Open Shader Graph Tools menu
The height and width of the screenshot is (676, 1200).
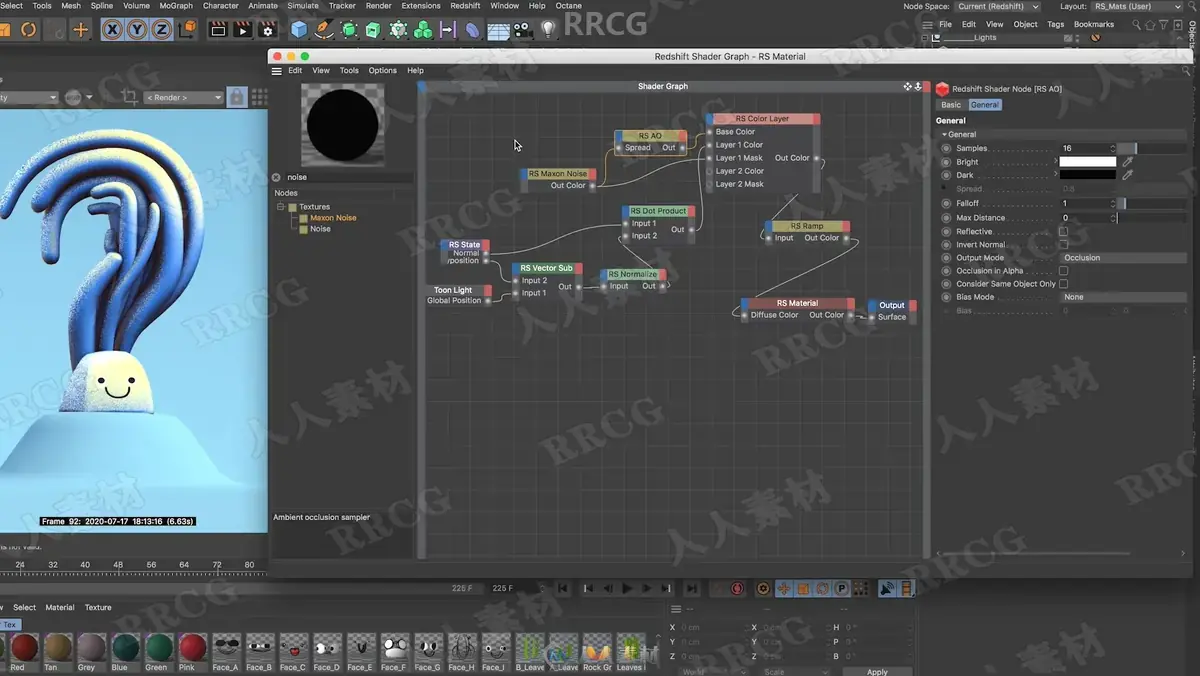click(x=349, y=71)
